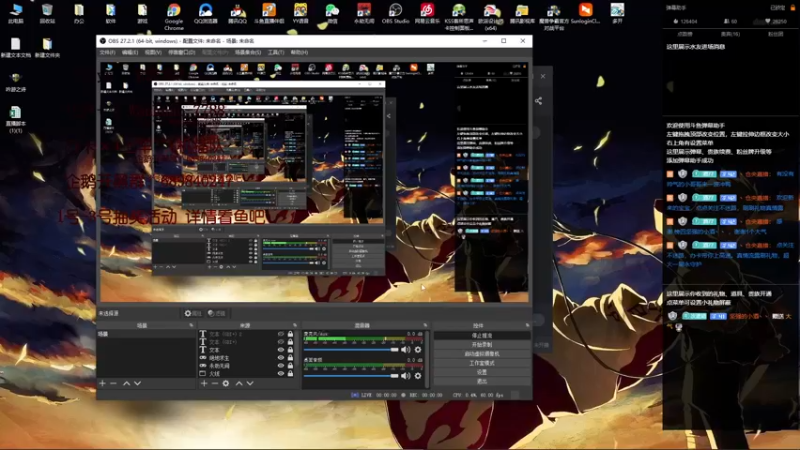
Task: Open the 帮助(H) menu in OBS
Action: pos(299,53)
